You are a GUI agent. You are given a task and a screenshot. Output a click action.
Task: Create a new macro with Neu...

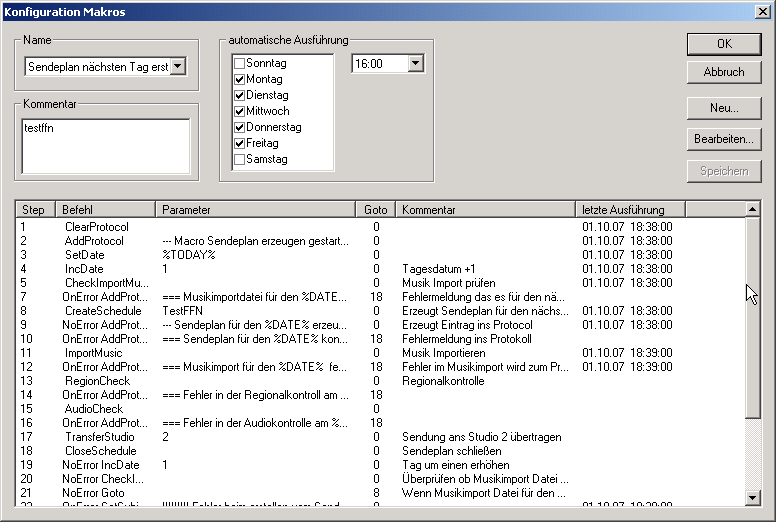[724, 108]
